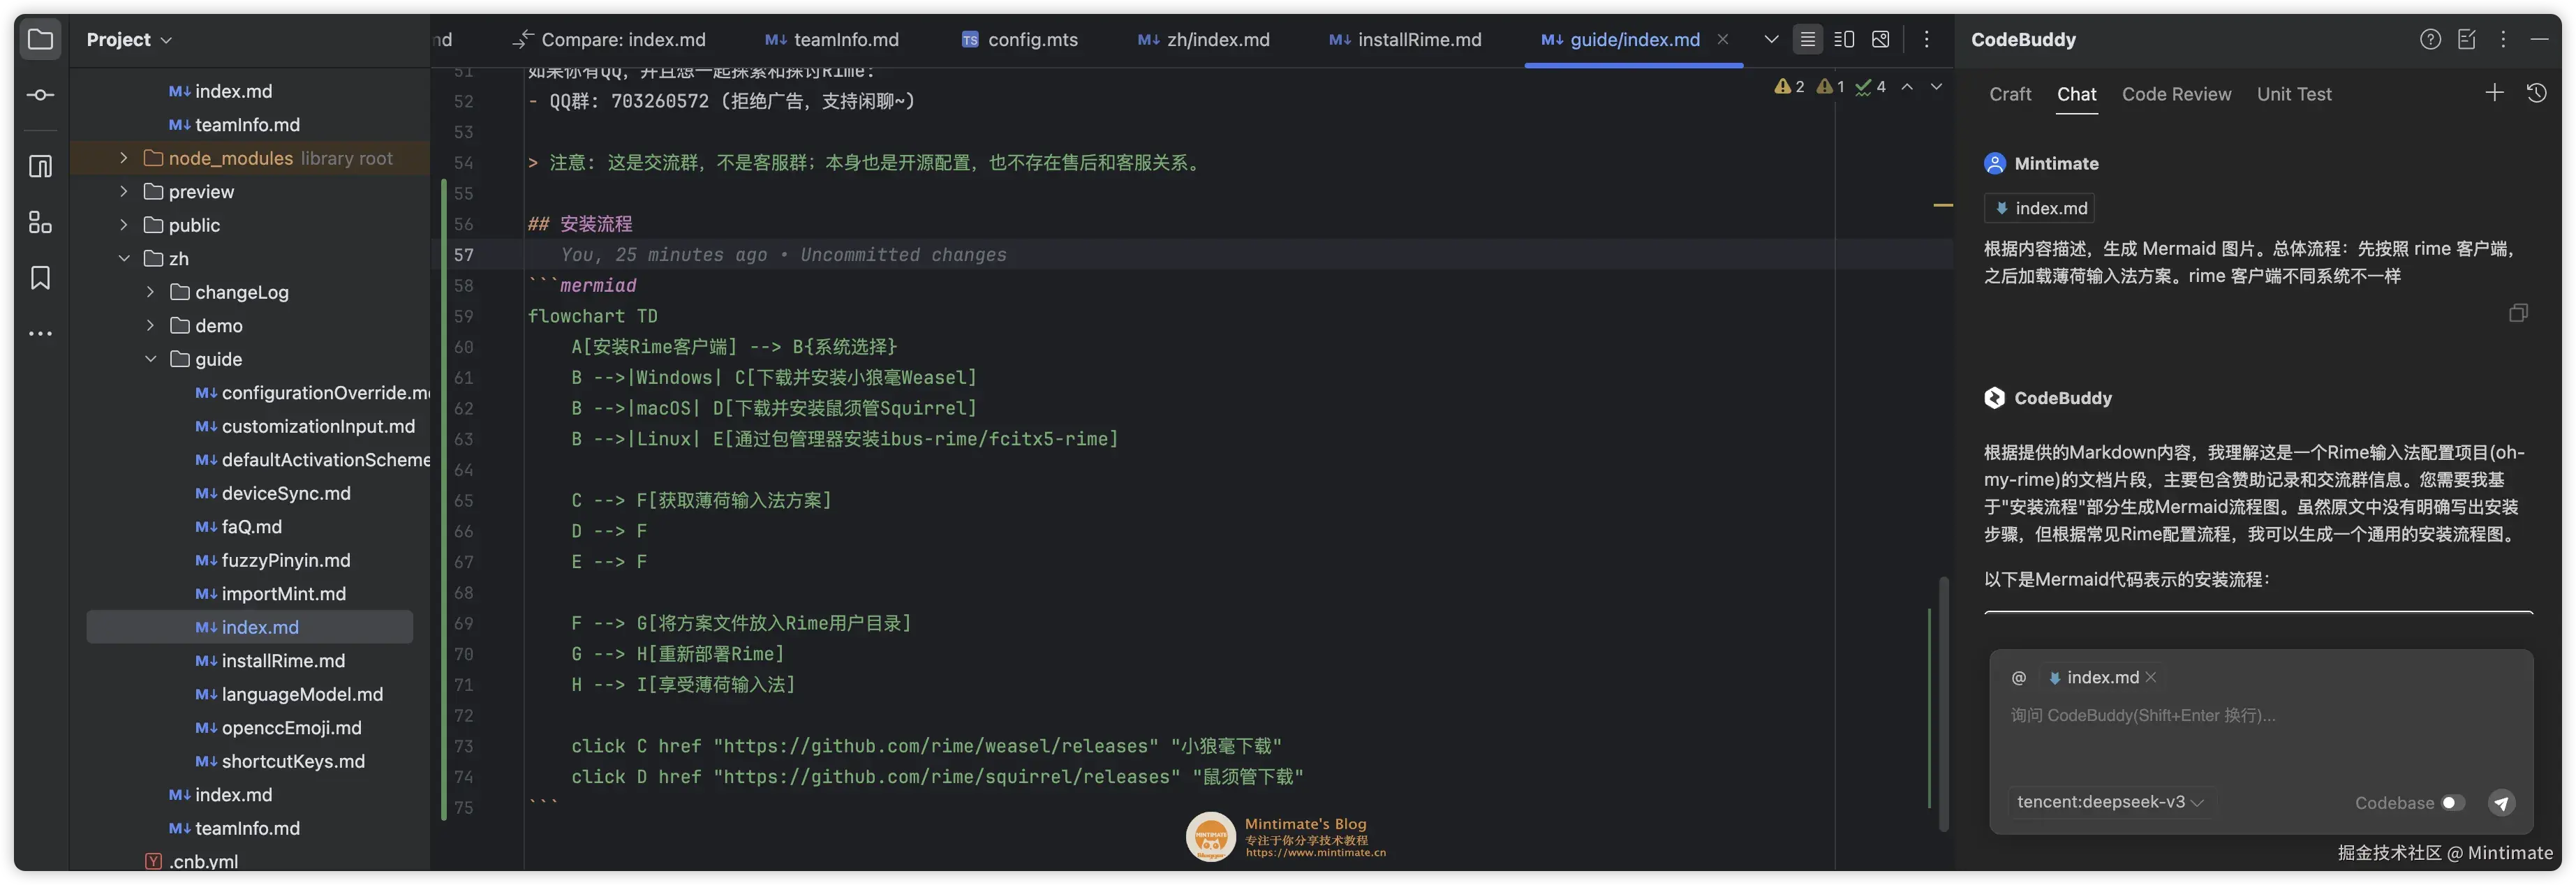This screenshot has width=2576, height=885.
Task: Open importMint.md in project tree
Action: click(x=283, y=594)
